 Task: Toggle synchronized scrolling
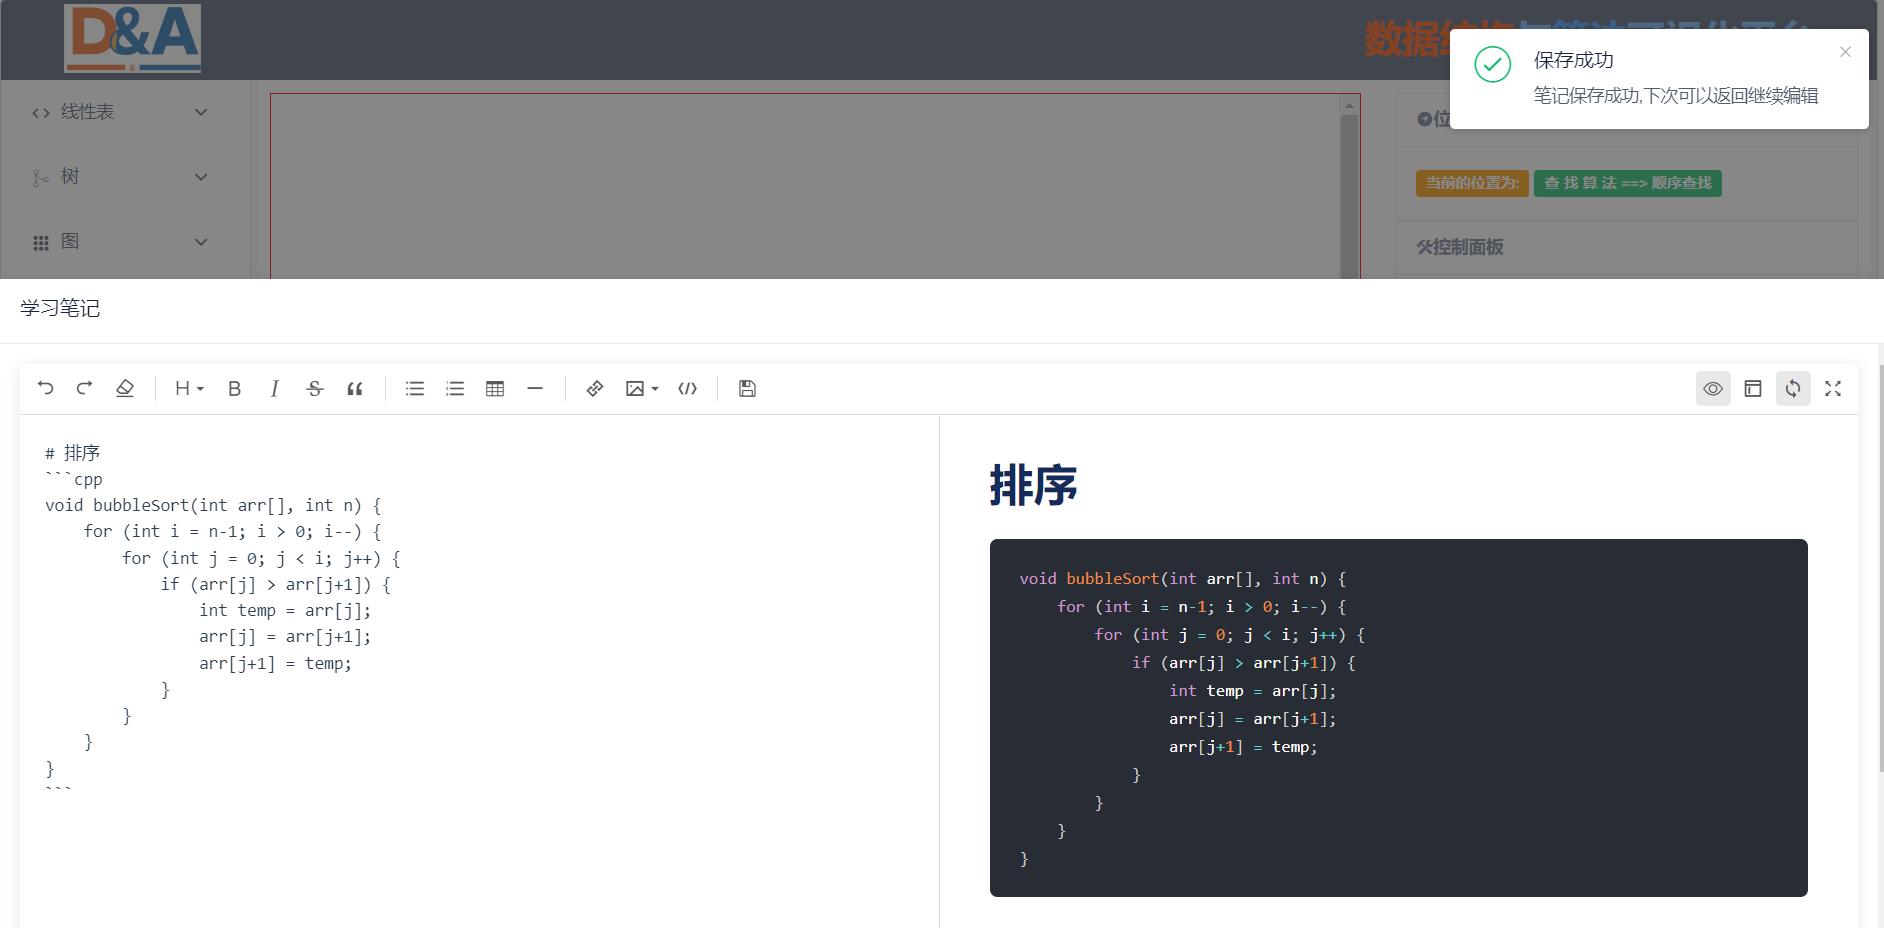tap(1793, 388)
